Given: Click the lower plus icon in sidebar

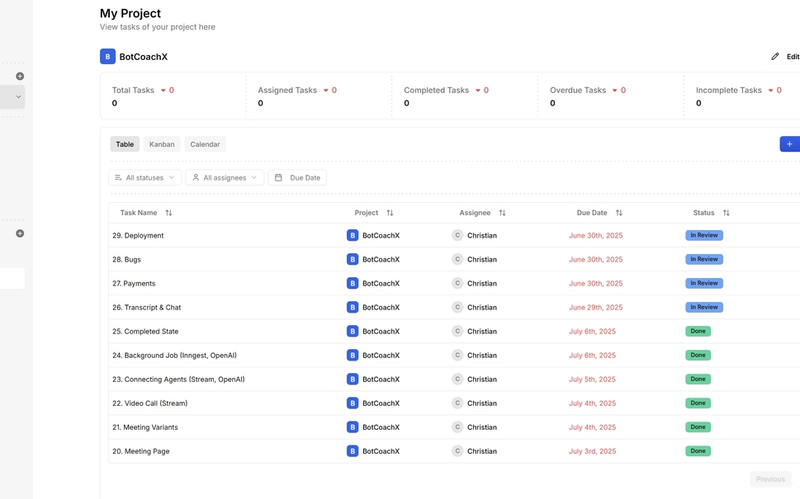Looking at the screenshot, I should [20, 233].
